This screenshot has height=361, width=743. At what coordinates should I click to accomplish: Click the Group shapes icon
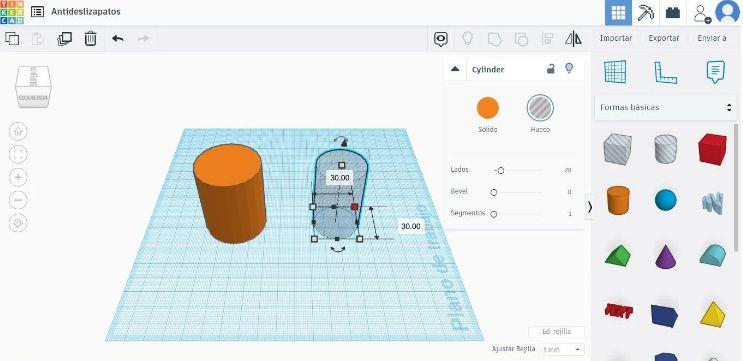click(494, 39)
